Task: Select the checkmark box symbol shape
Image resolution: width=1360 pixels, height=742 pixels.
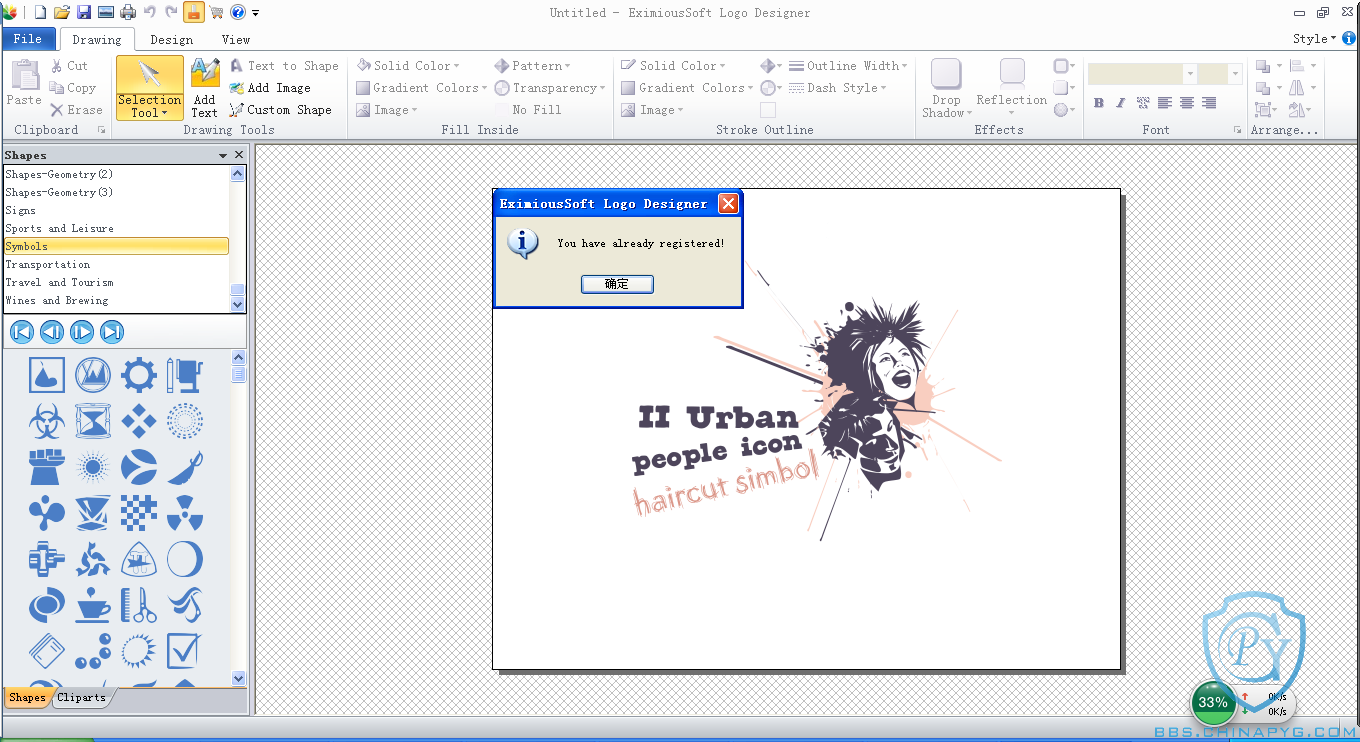Action: pyautogui.click(x=185, y=651)
